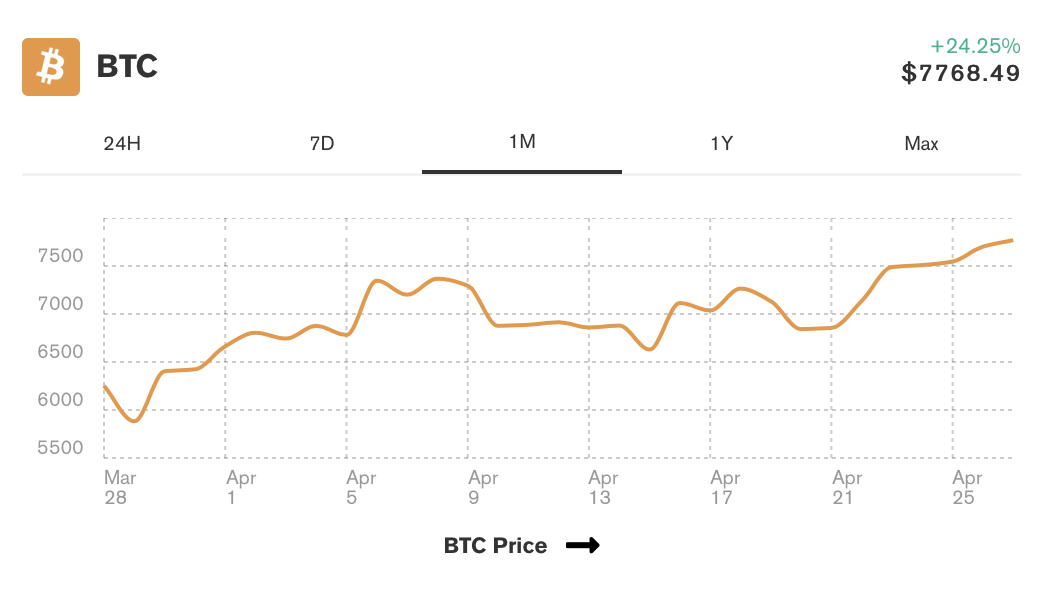Pick the Apr 13 axis marker
The width and height of the screenshot is (1050, 602).
tap(603, 487)
